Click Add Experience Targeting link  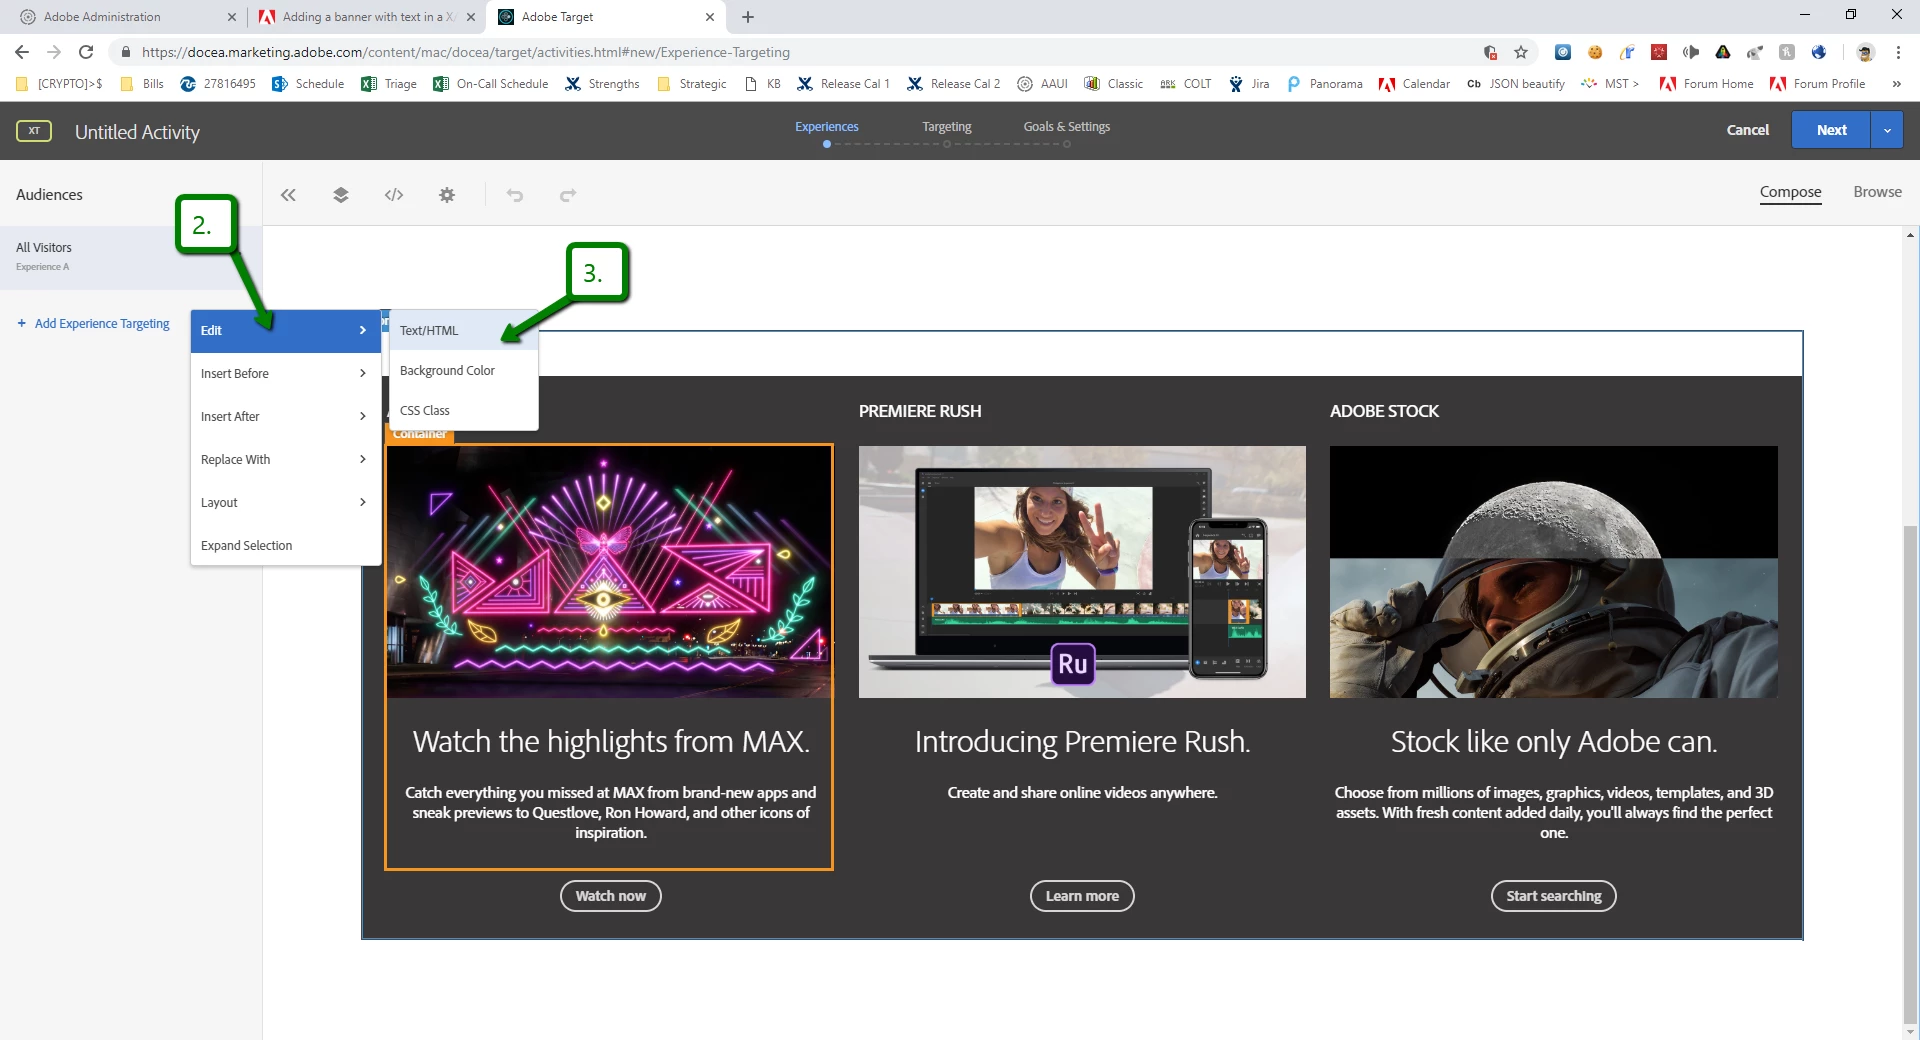click(93, 324)
